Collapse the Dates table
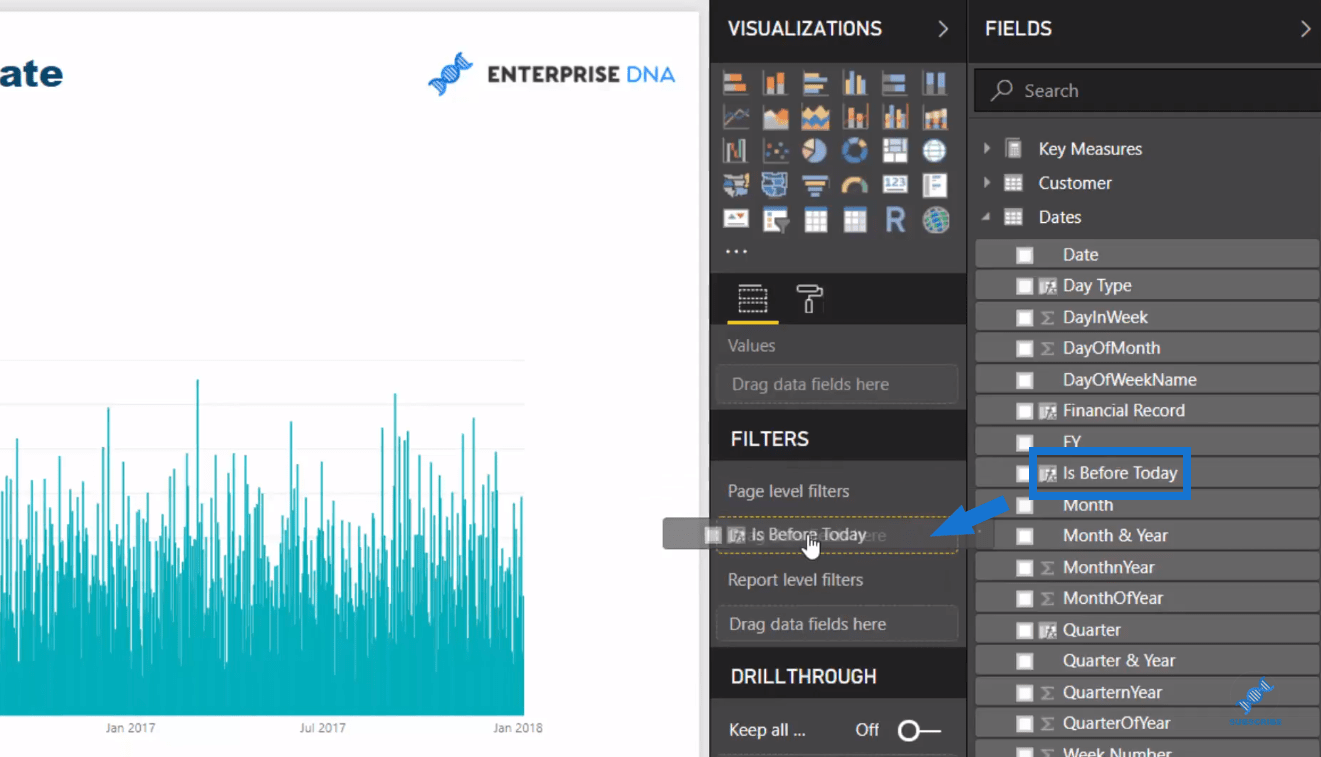 (x=987, y=217)
